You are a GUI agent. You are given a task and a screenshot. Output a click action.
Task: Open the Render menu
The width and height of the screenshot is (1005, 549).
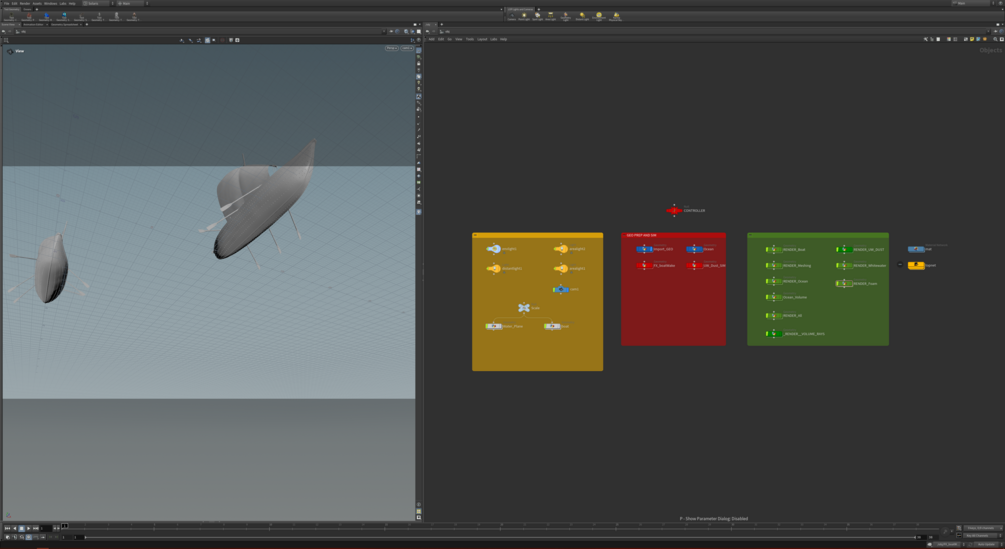click(x=24, y=3)
